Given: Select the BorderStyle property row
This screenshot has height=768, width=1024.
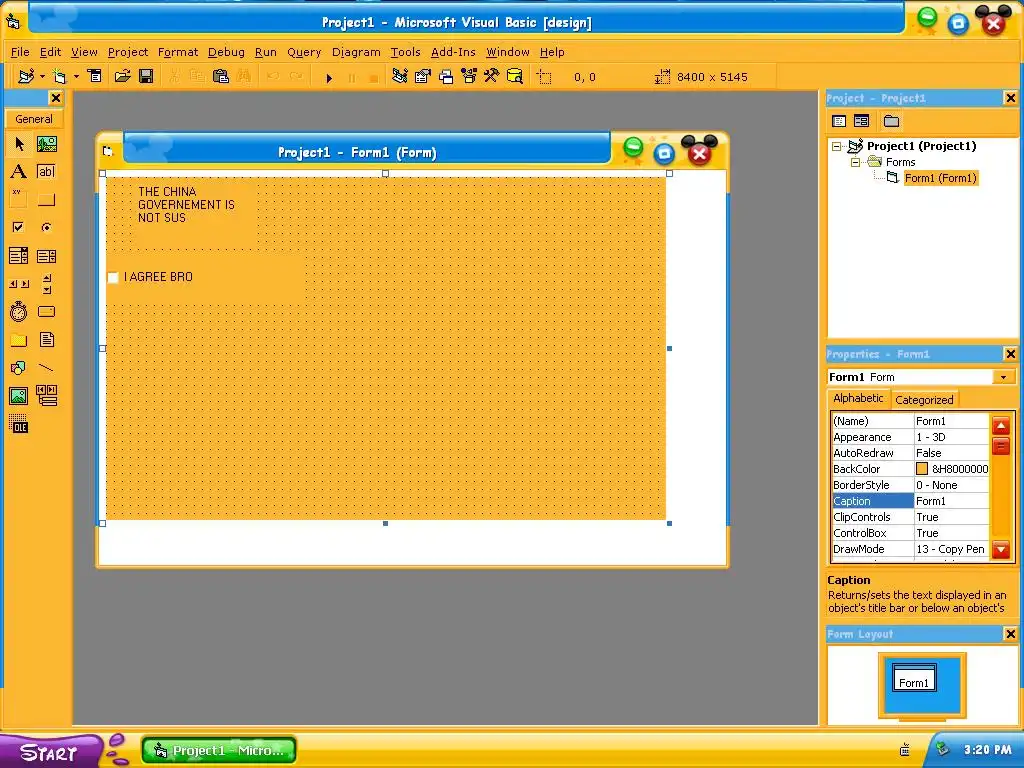Looking at the screenshot, I should click(911, 485).
